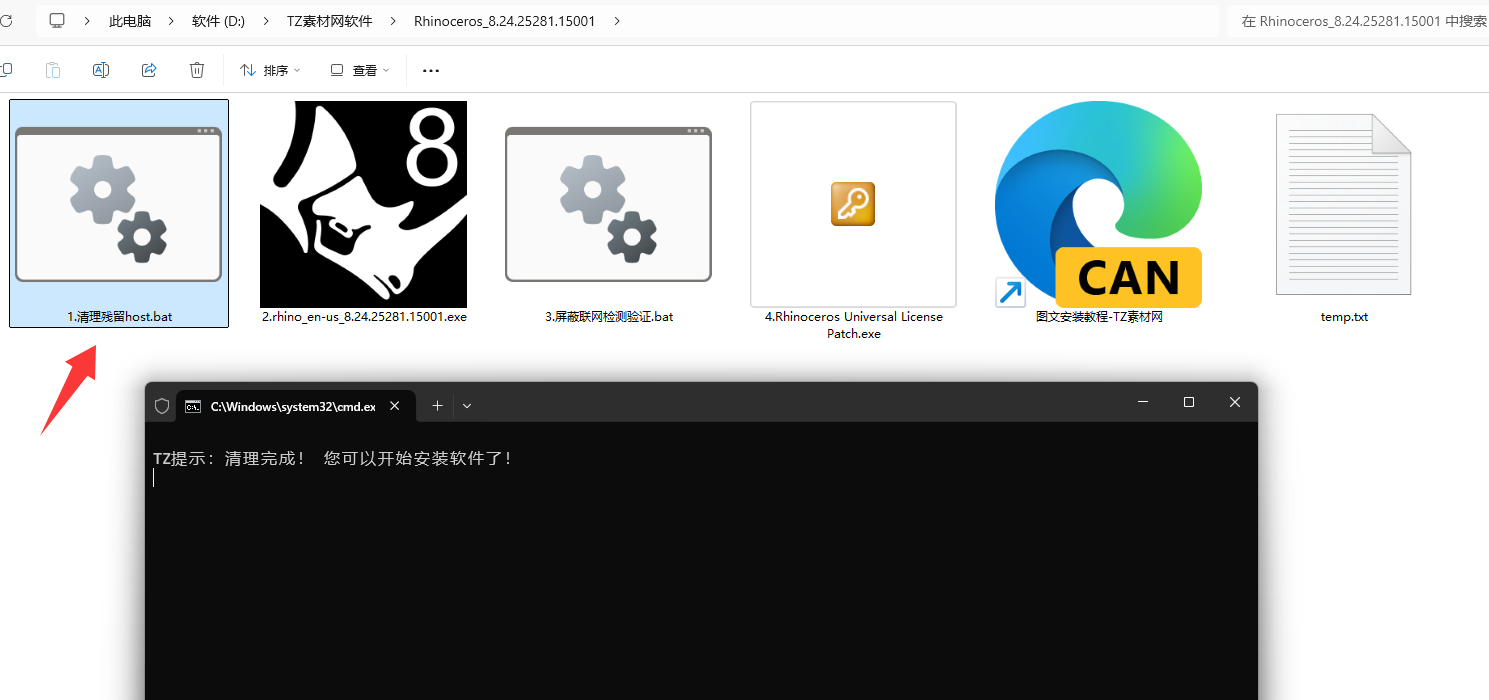Click the Delete (trash) icon

click(196, 70)
